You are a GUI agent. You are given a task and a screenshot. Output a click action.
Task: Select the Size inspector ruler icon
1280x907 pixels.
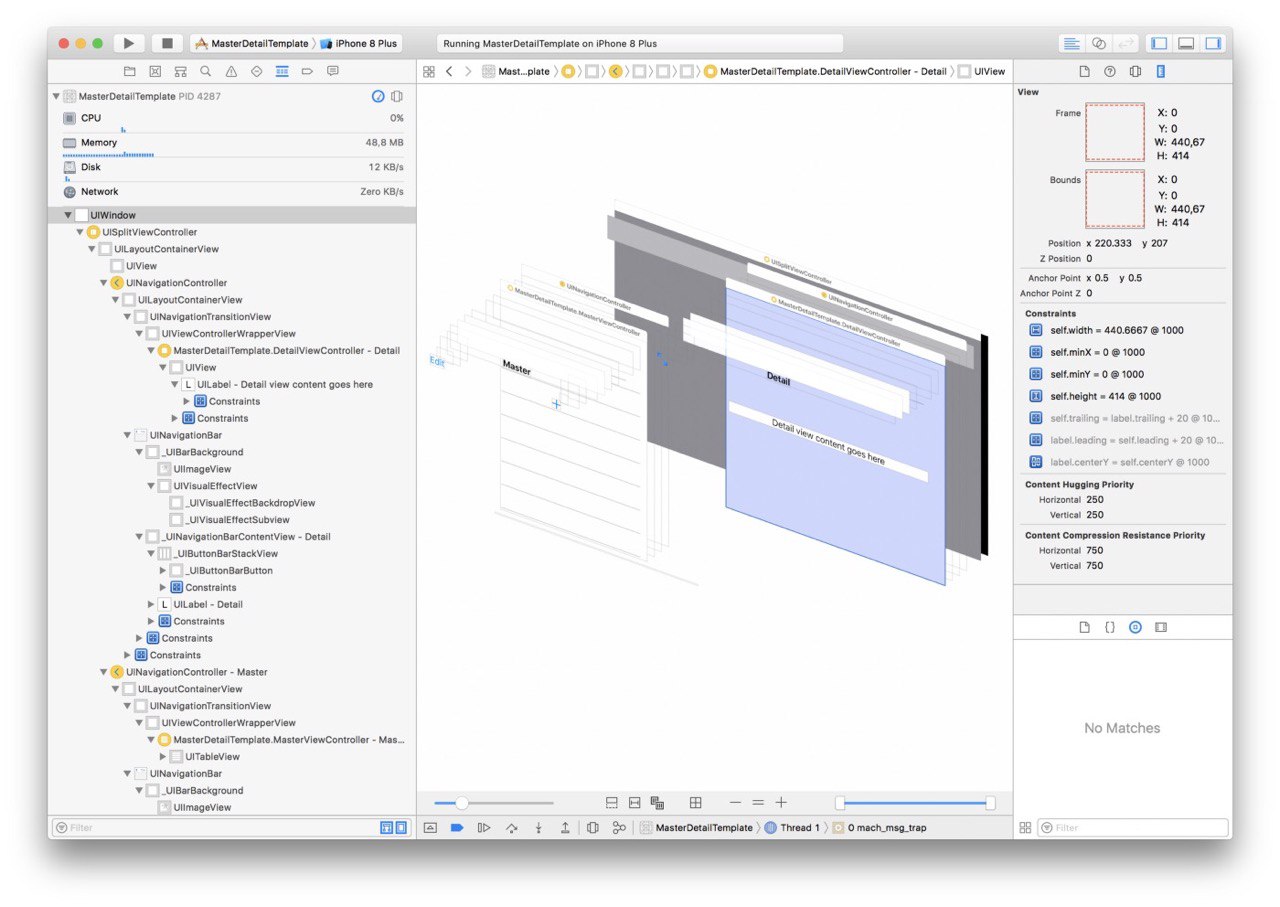[1161, 72]
